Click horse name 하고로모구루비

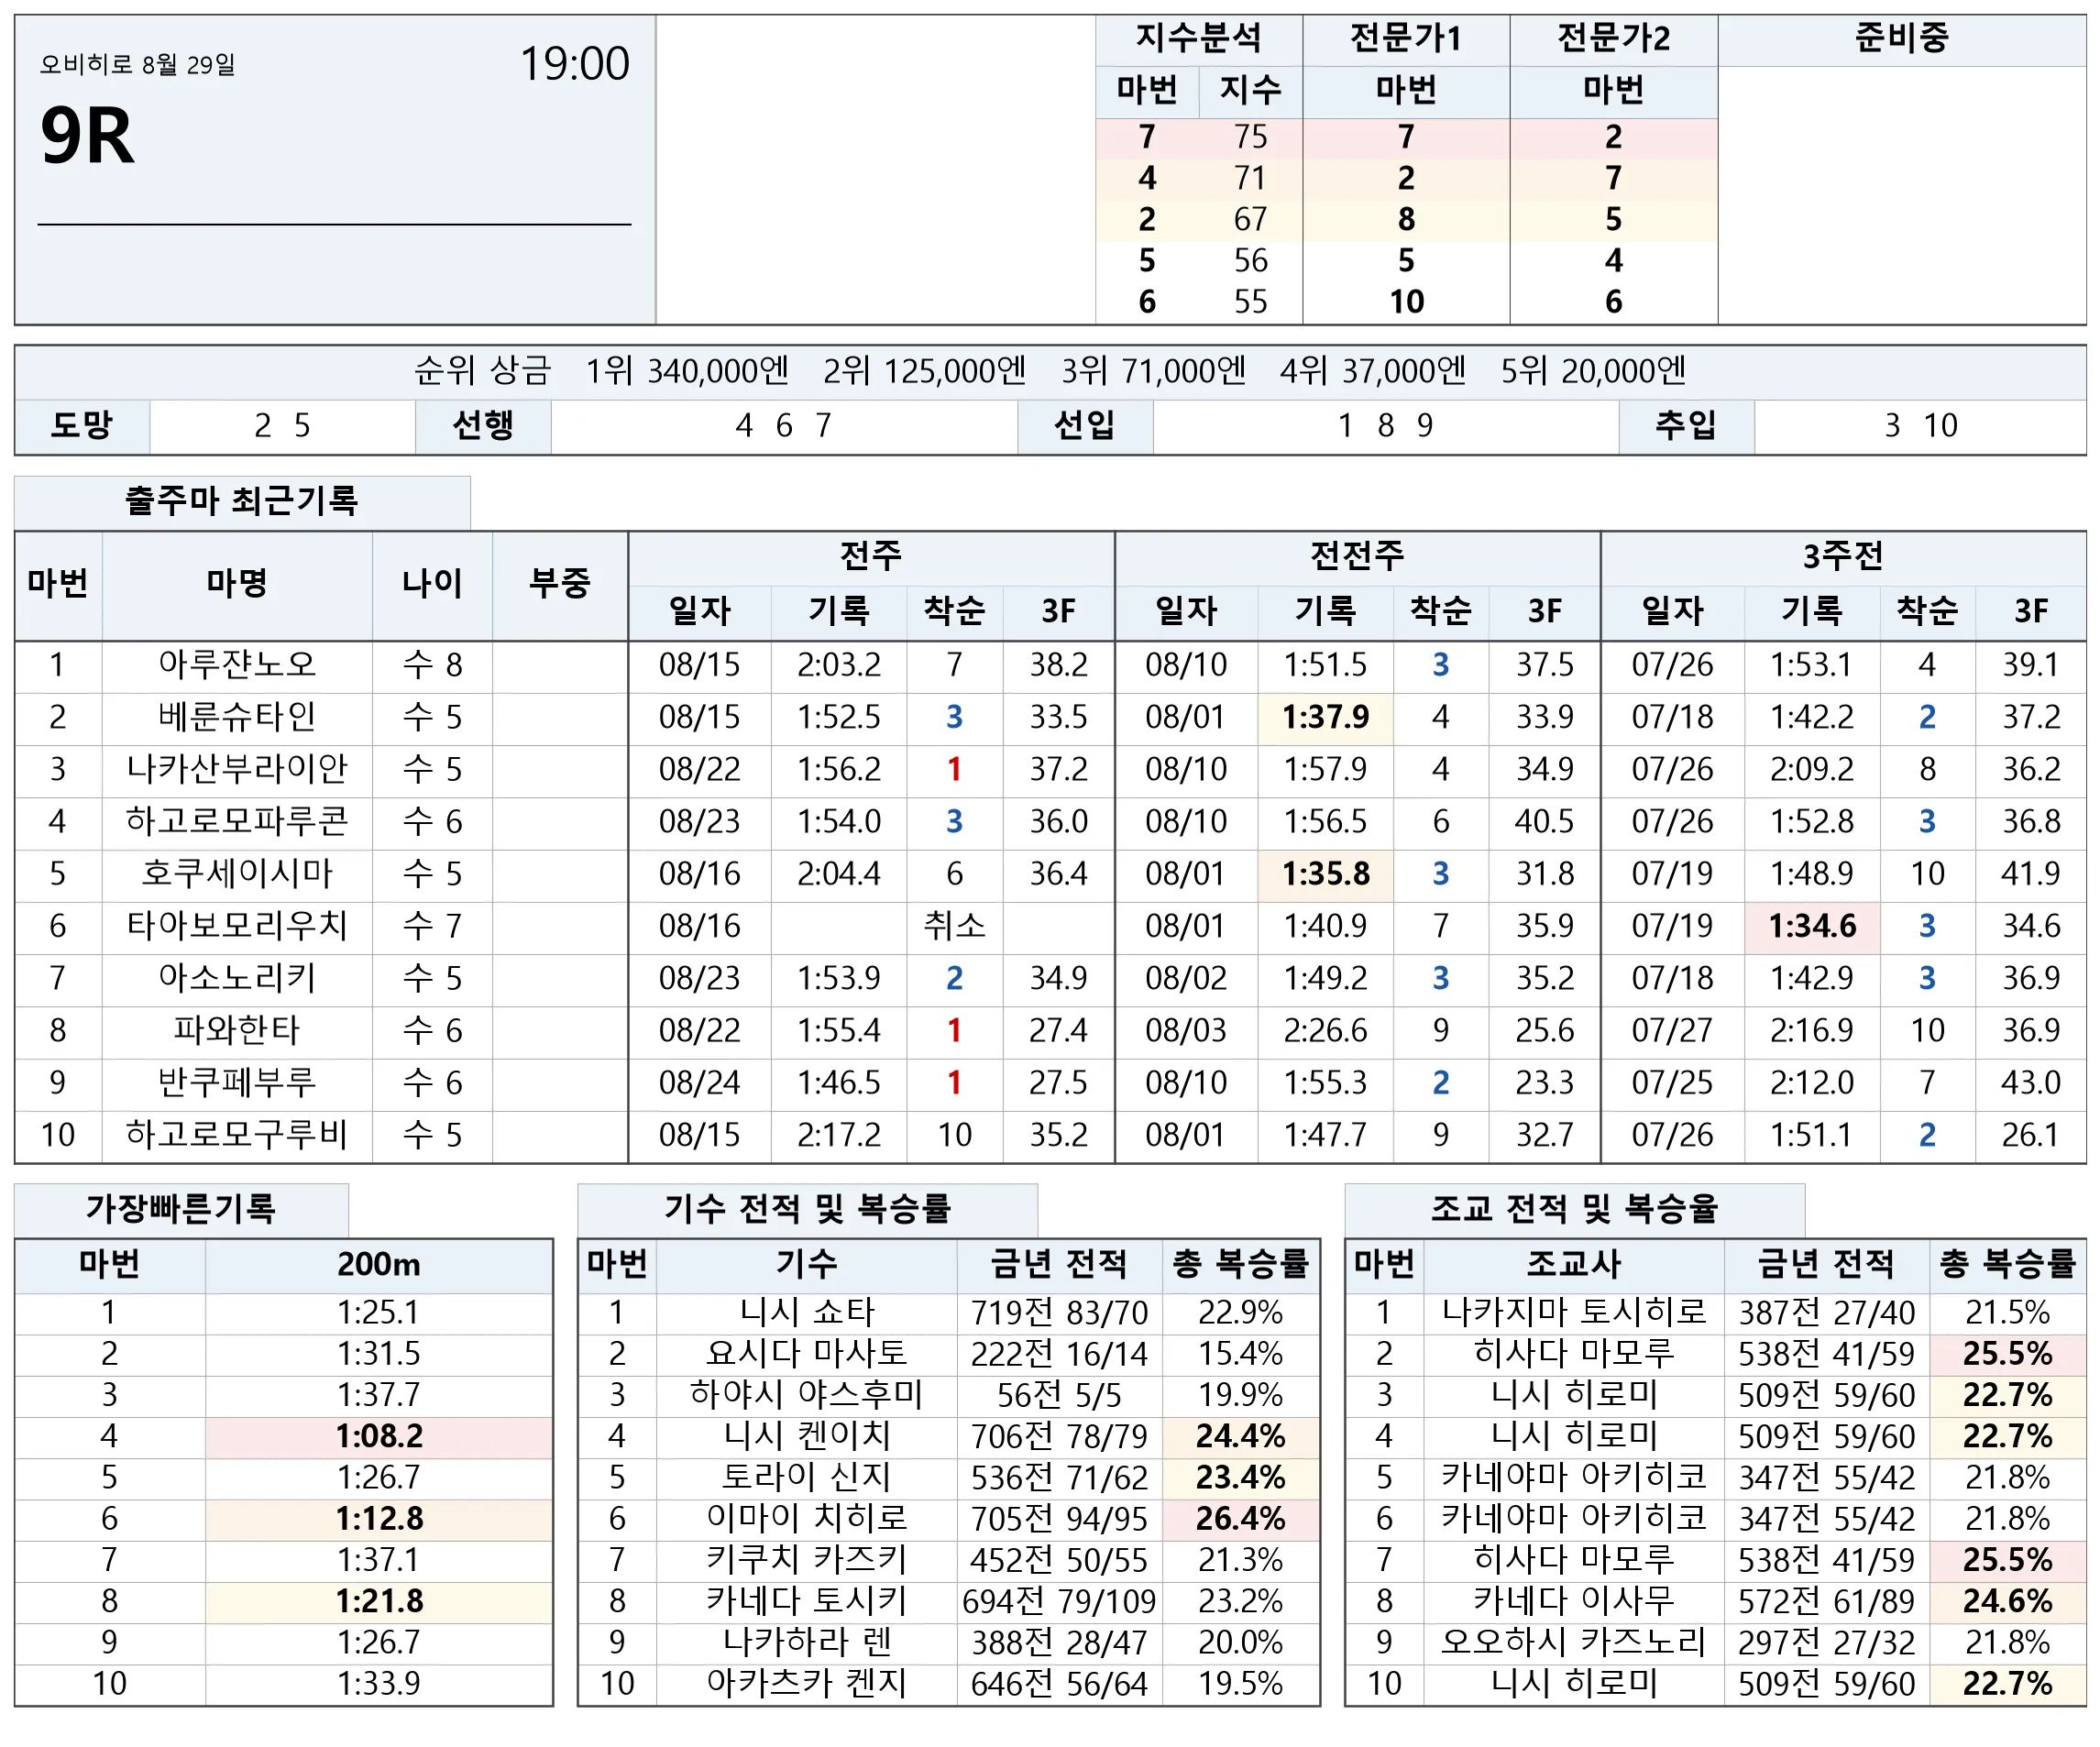[x=237, y=1135]
